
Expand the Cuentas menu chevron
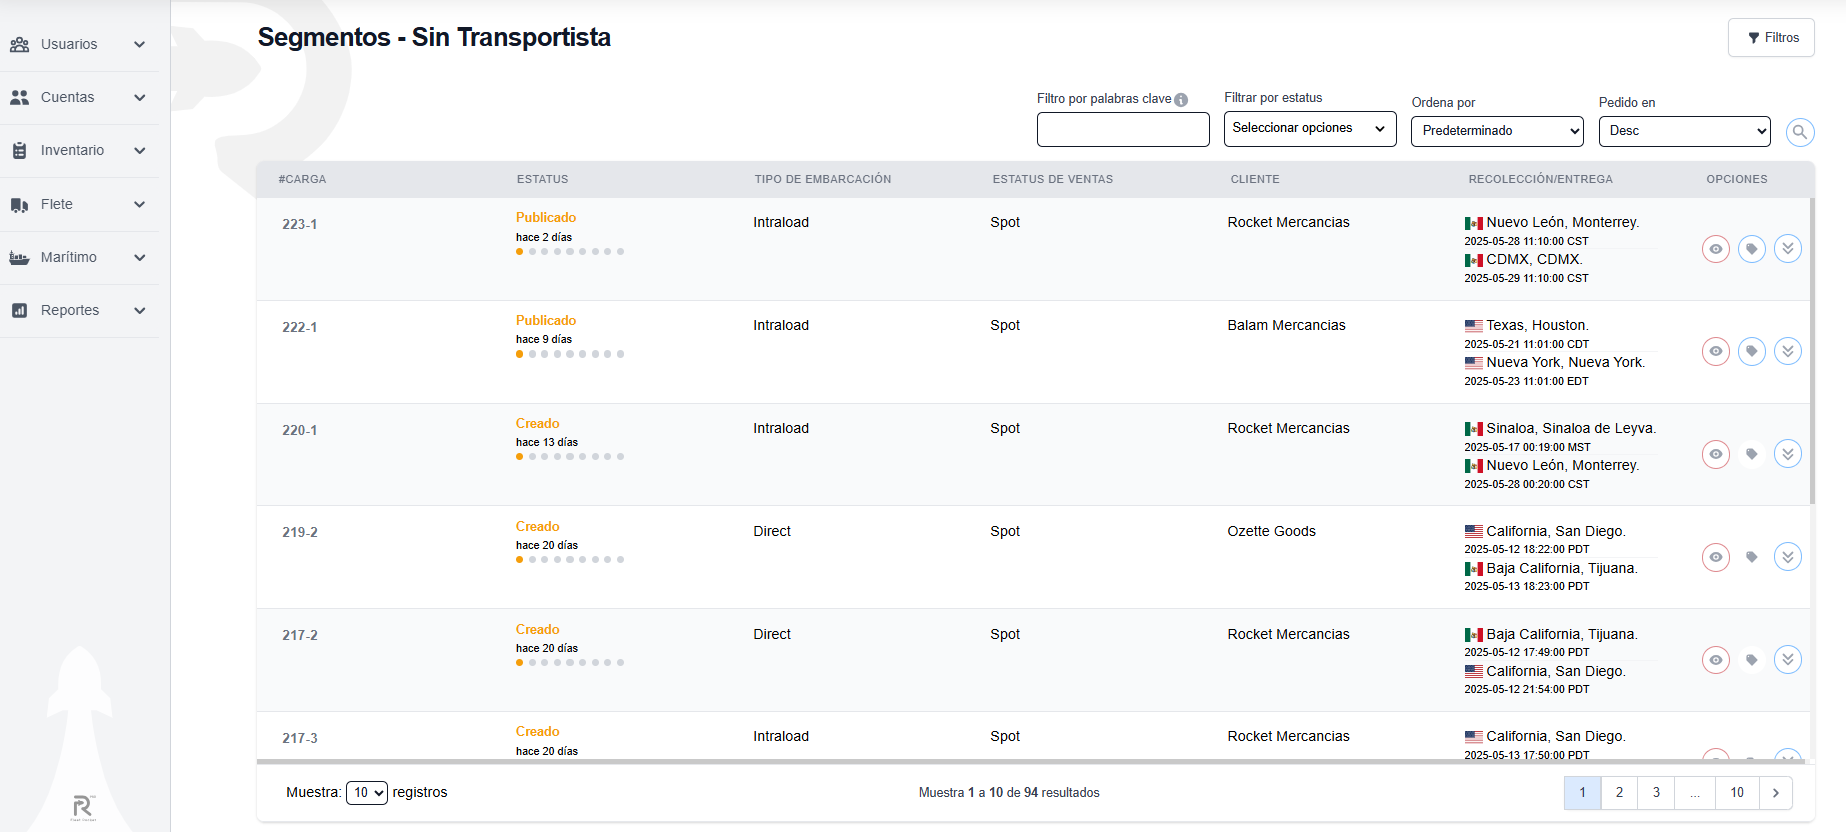140,98
